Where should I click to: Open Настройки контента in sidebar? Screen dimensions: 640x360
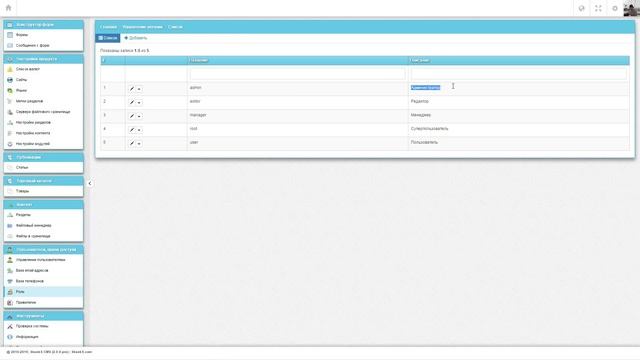coord(43,133)
